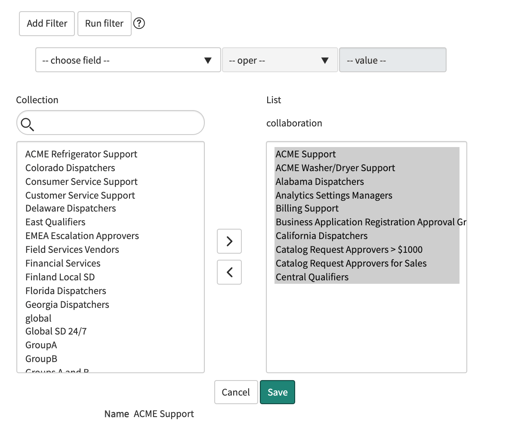Click the Run filter button
512x442 pixels.
point(104,23)
